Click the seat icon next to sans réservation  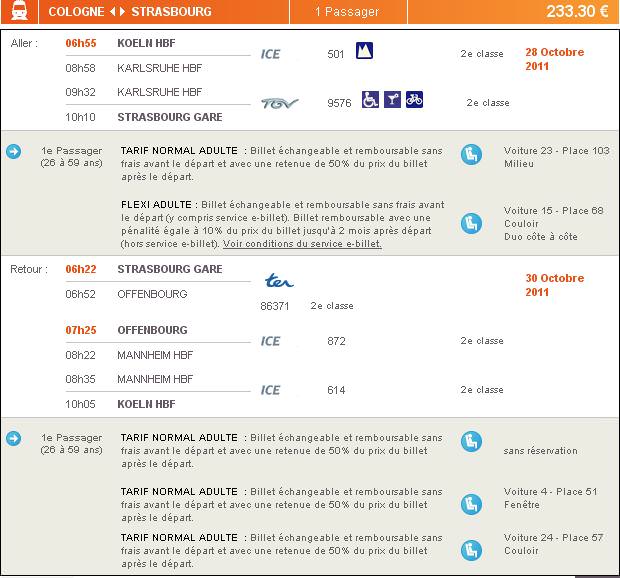click(471, 442)
